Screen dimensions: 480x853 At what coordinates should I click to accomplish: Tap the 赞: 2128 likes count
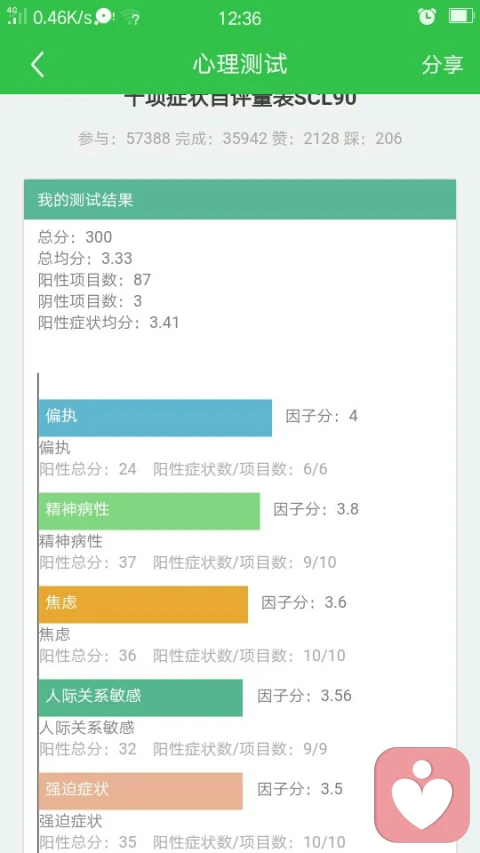tap(303, 138)
